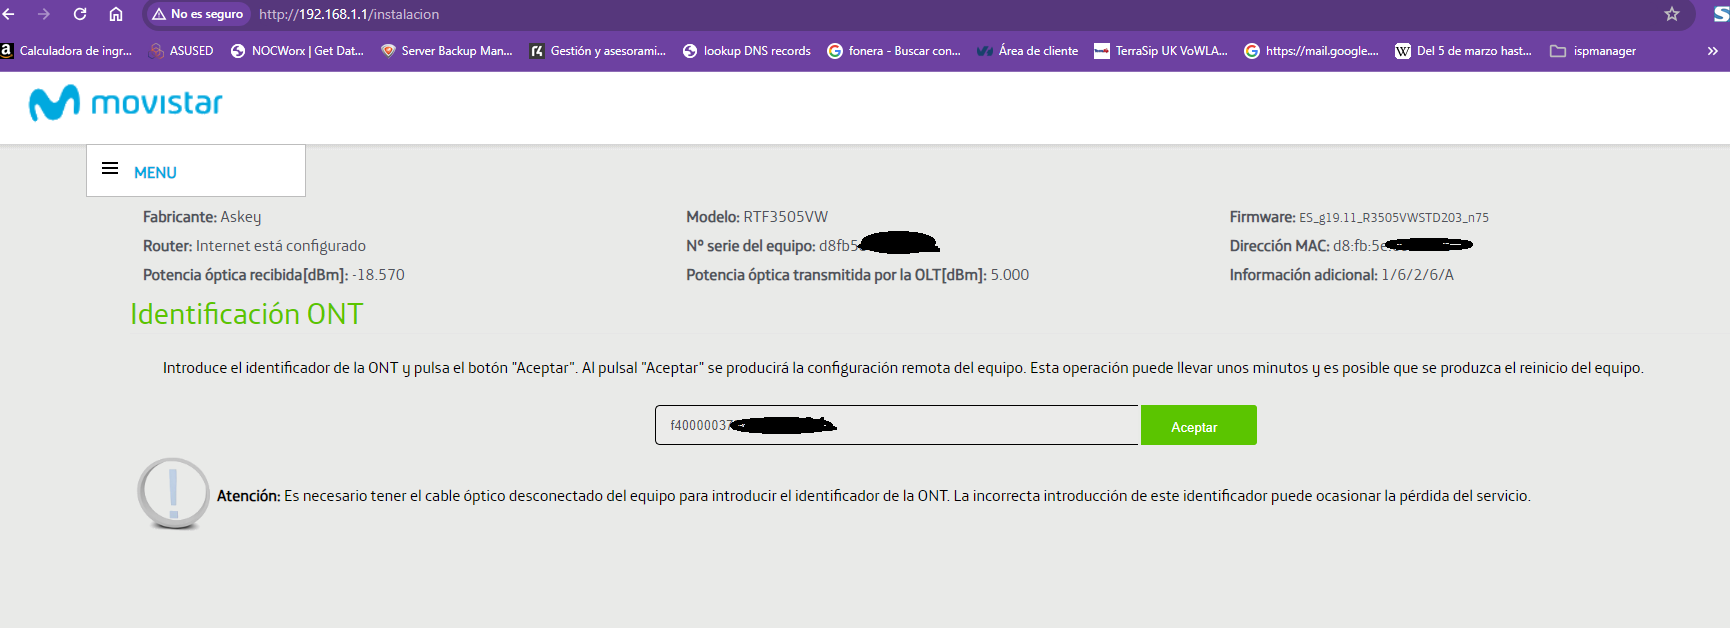The image size is (1730, 628).
Task: Click the browser reload icon
Action: point(80,14)
